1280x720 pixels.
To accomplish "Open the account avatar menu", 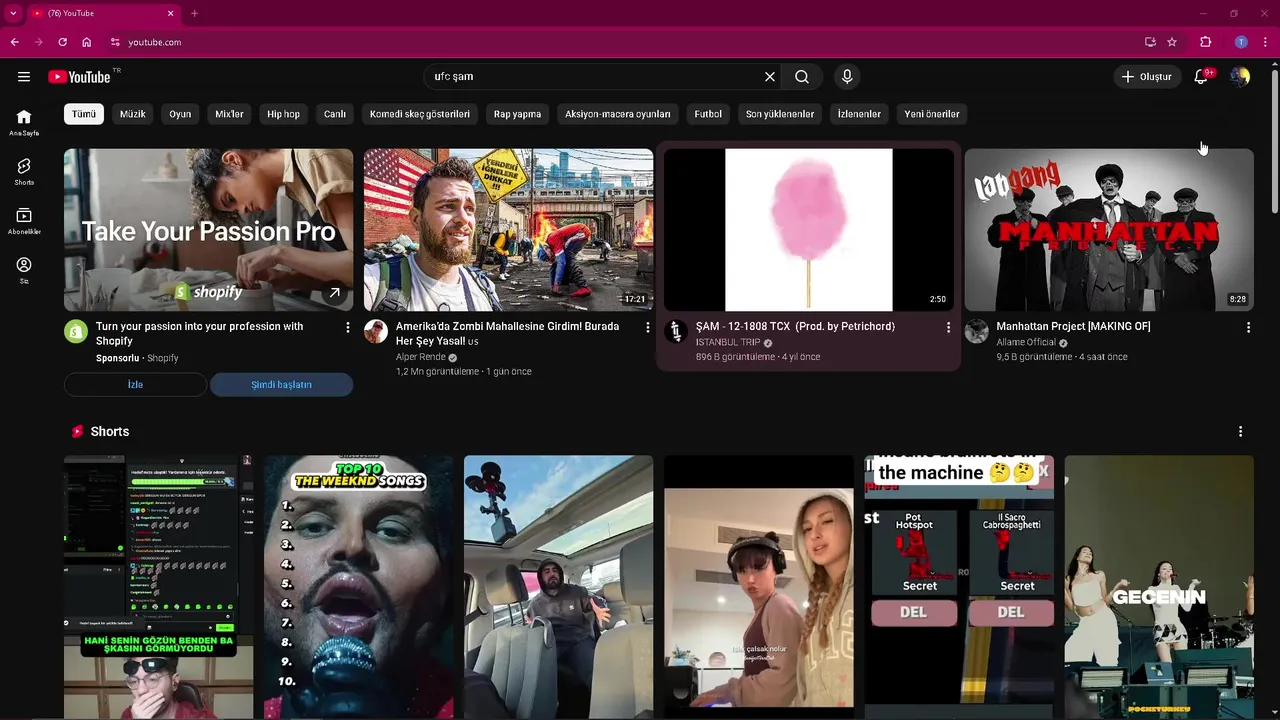I will click(1240, 77).
